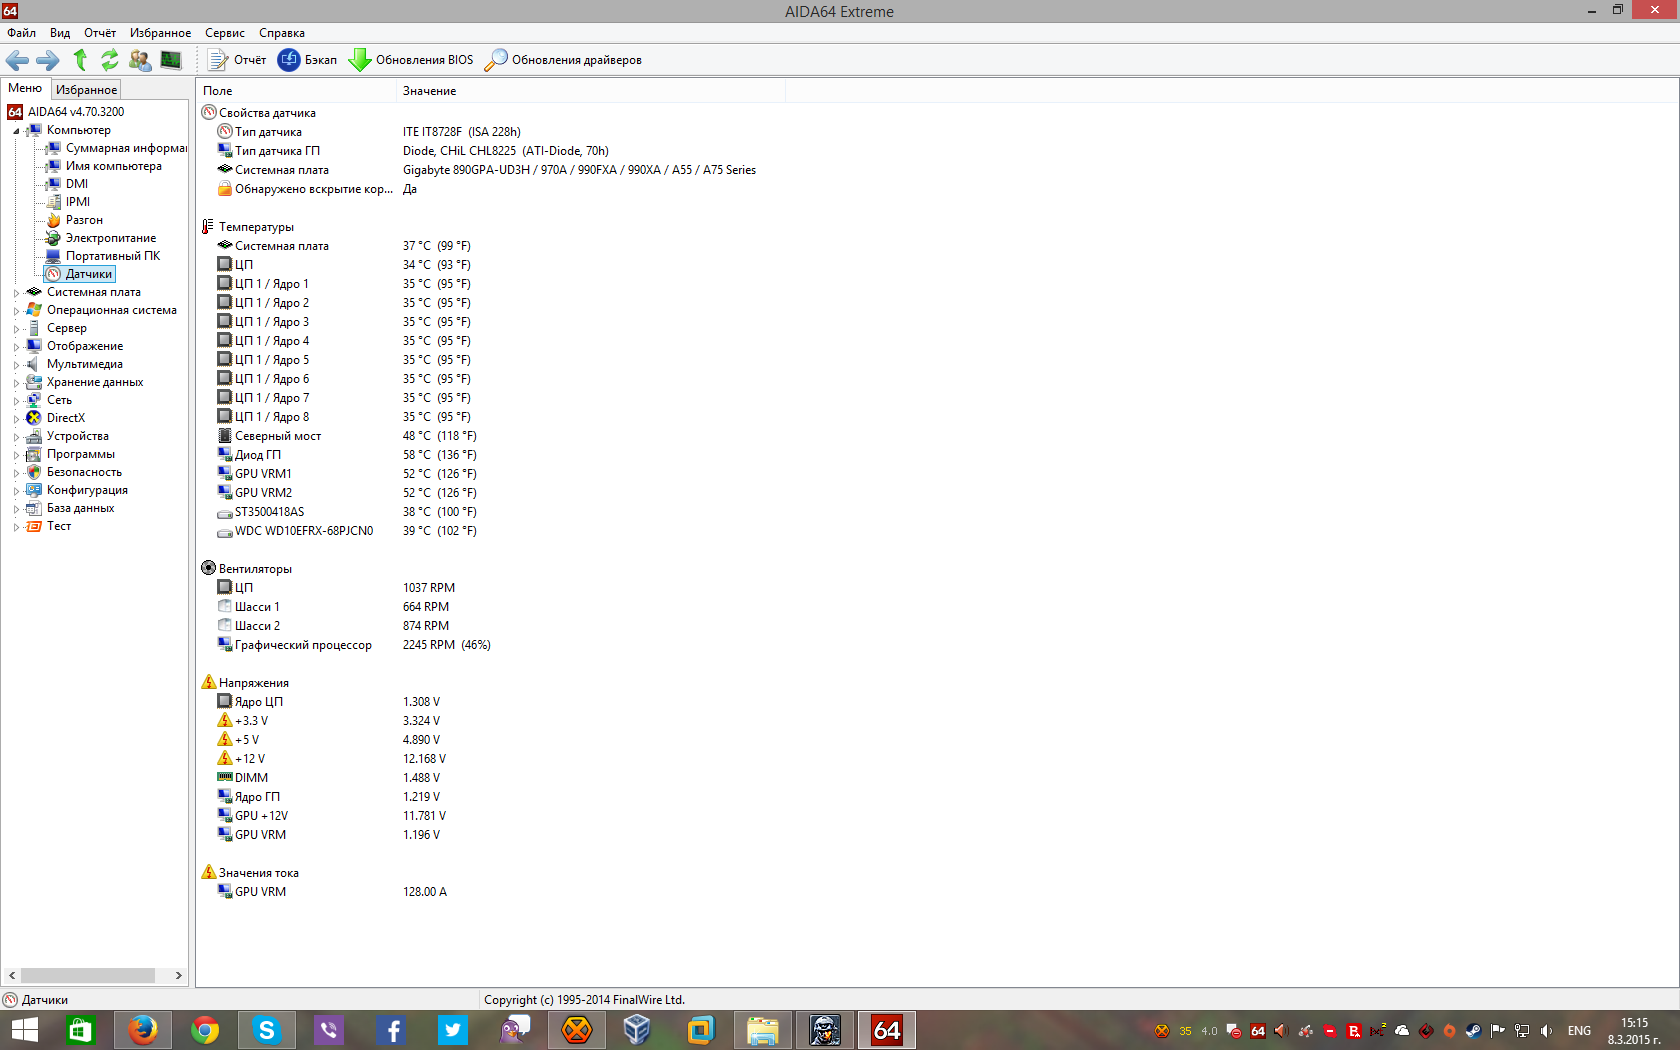Image resolution: width=1680 pixels, height=1050 pixels.
Task: Select Имя компьютера tree item
Action: click(x=114, y=166)
